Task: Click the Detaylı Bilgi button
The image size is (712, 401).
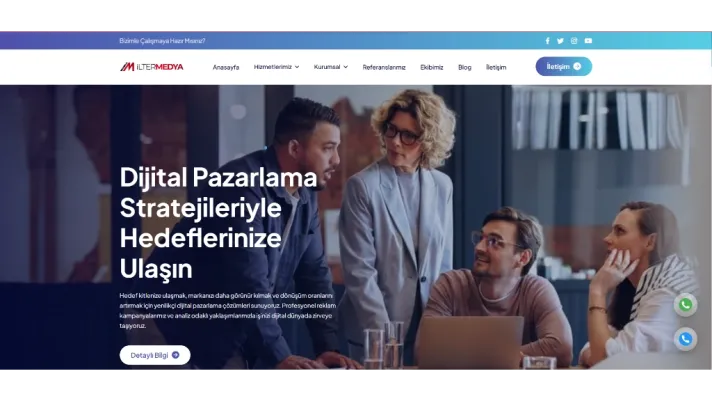Action: pyautogui.click(x=155, y=355)
